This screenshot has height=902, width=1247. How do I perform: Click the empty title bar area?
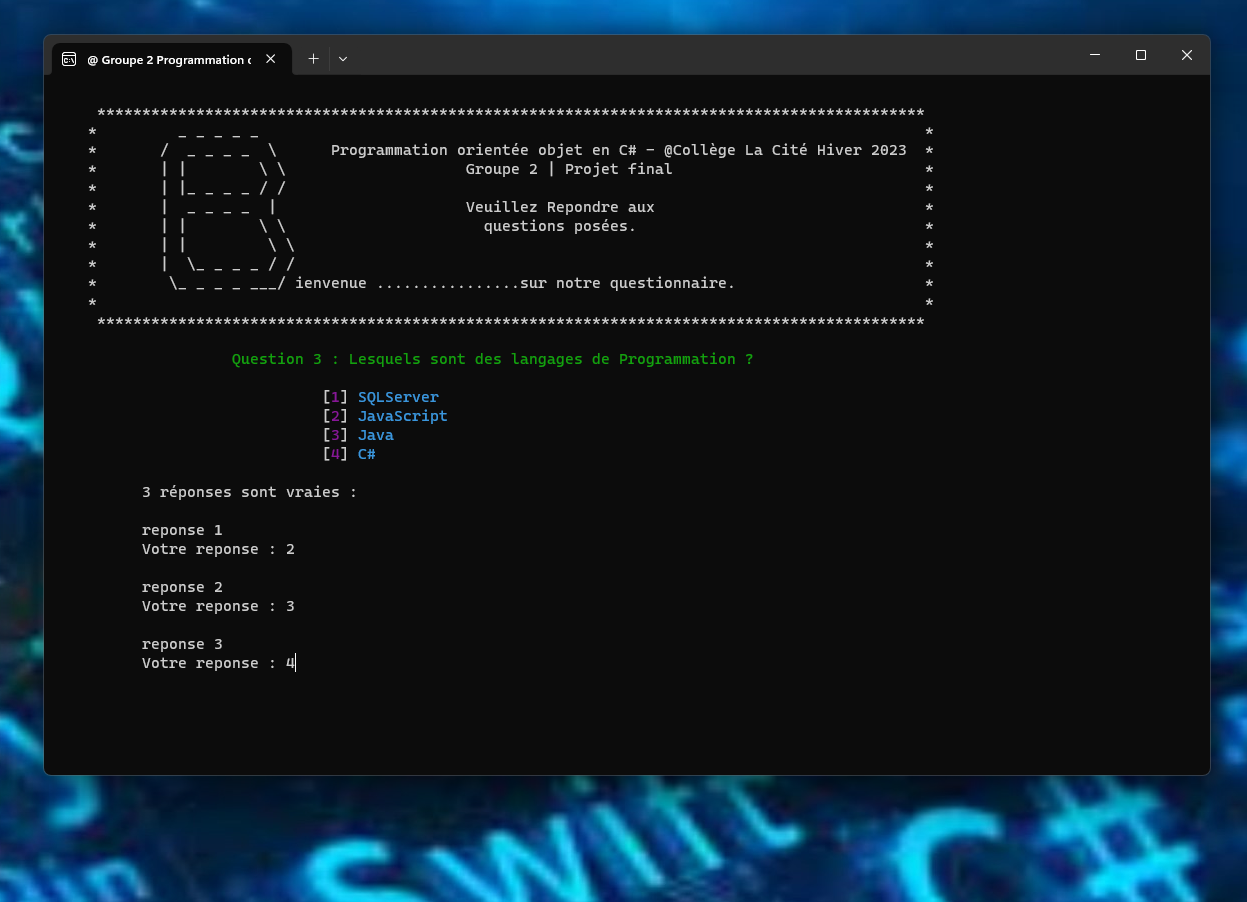[x=700, y=56]
